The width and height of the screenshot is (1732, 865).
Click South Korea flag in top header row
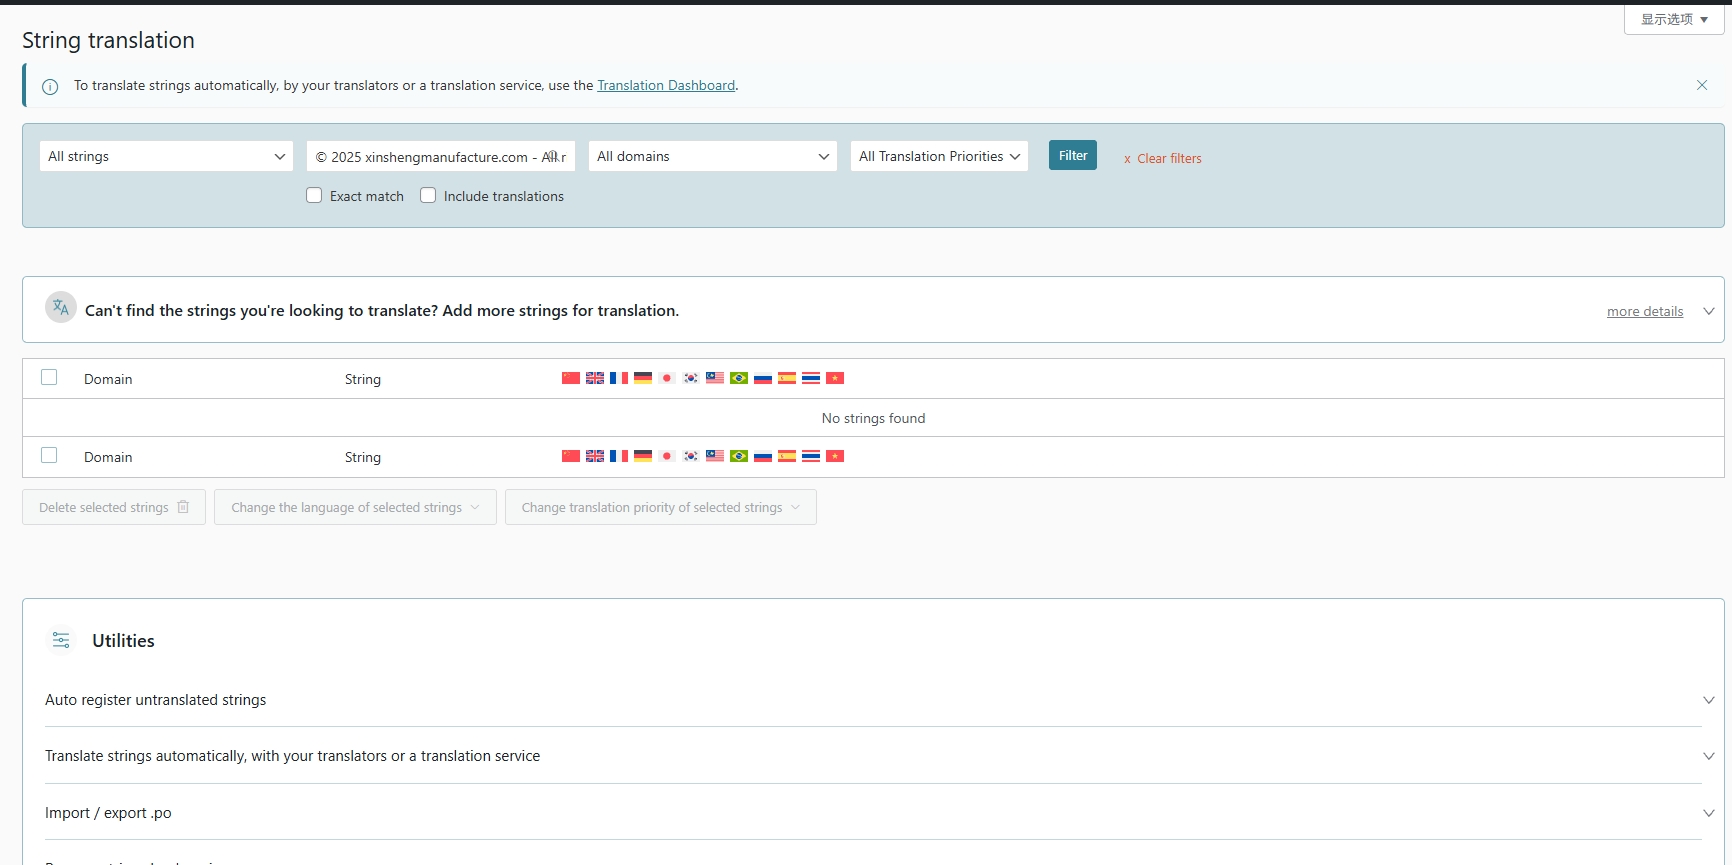point(691,378)
